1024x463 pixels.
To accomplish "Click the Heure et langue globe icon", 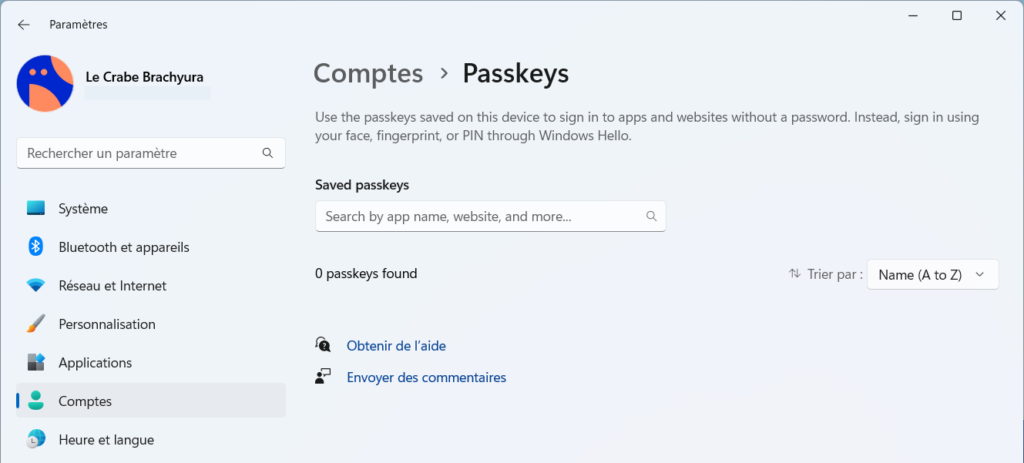I will pyautogui.click(x=36, y=439).
